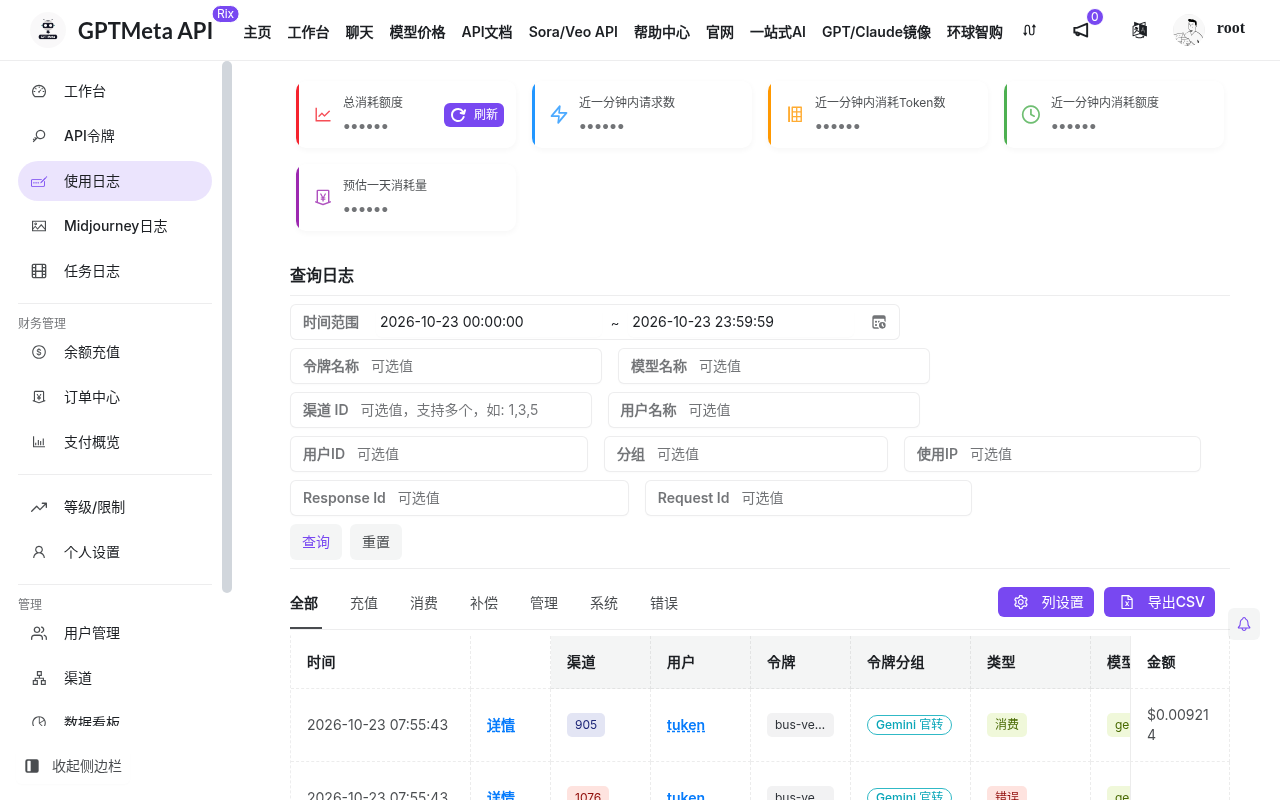Open the tuken user link in channel 905 row

click(686, 725)
